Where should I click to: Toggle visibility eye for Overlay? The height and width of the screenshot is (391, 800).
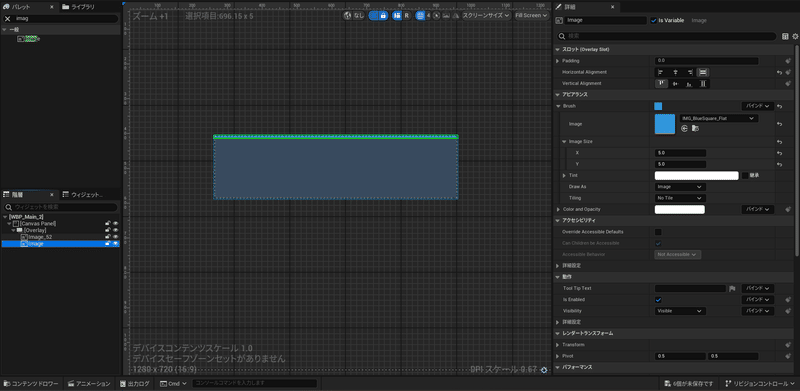115,230
